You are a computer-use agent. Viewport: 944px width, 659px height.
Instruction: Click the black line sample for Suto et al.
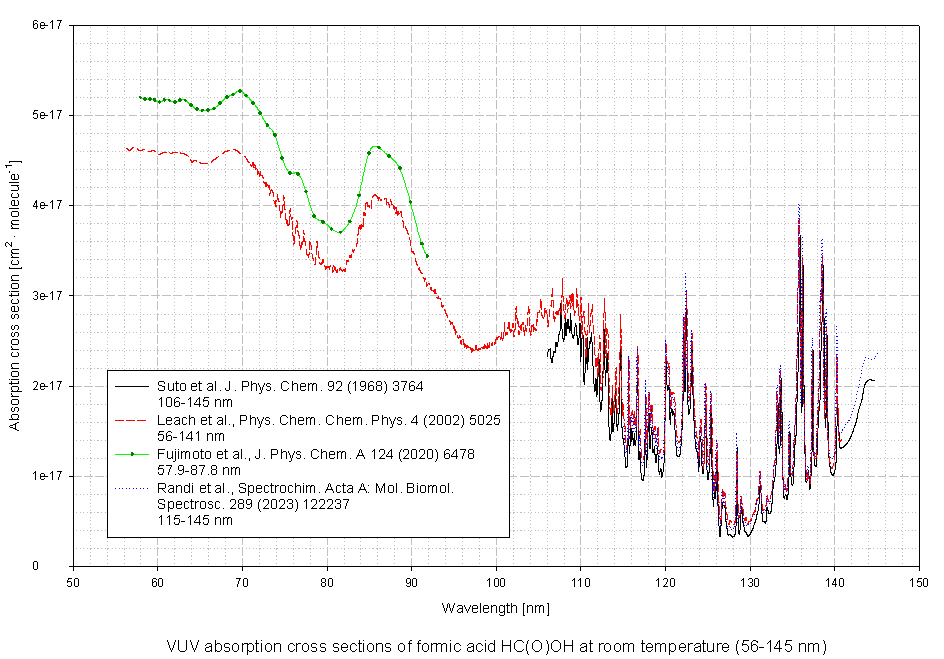pyautogui.click(x=132, y=386)
